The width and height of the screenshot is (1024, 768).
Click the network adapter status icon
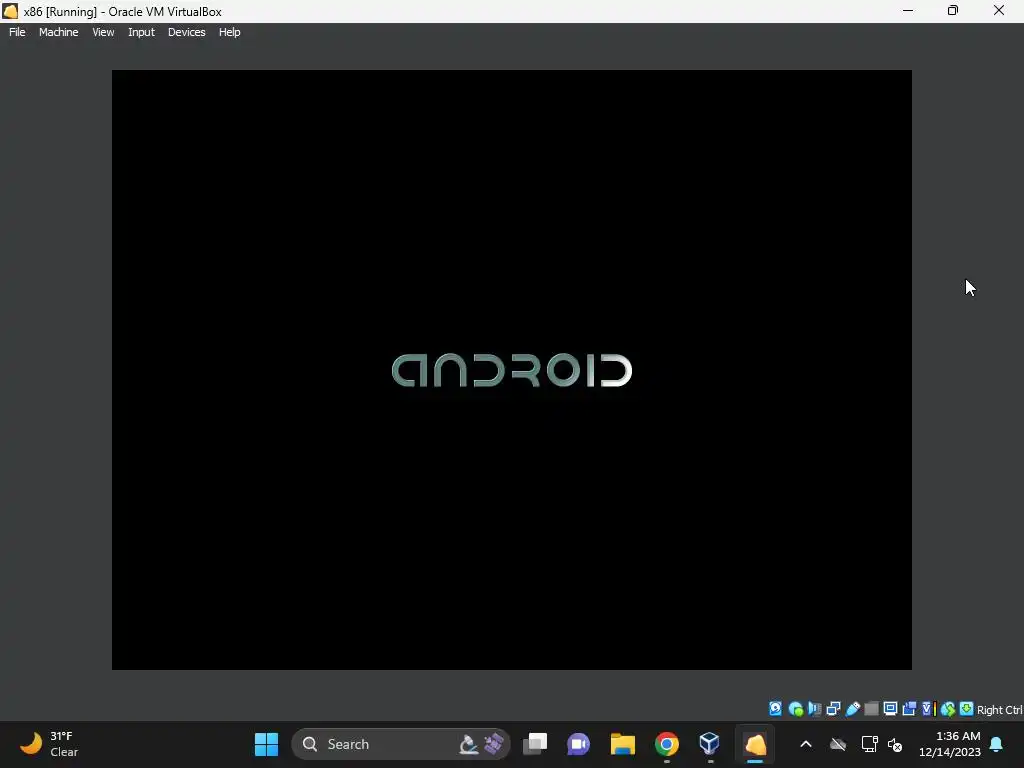833,709
